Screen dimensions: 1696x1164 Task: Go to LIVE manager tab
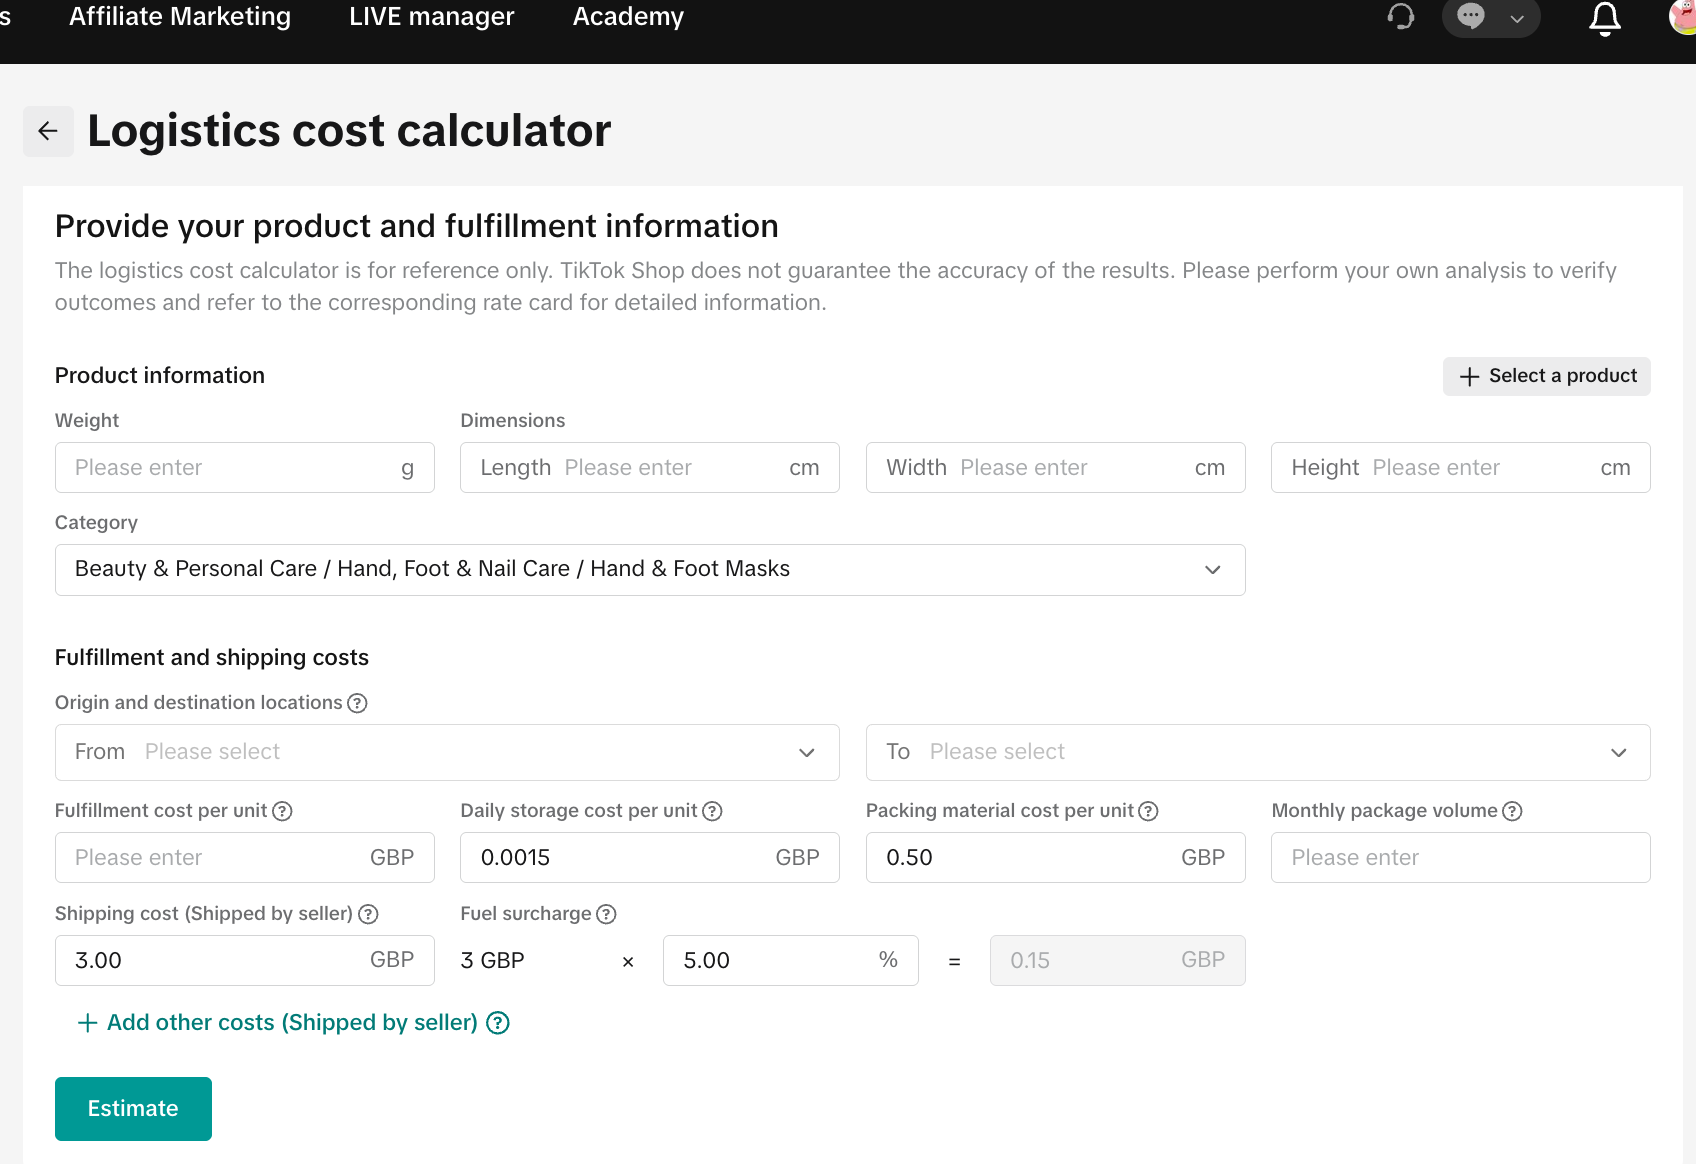click(431, 17)
